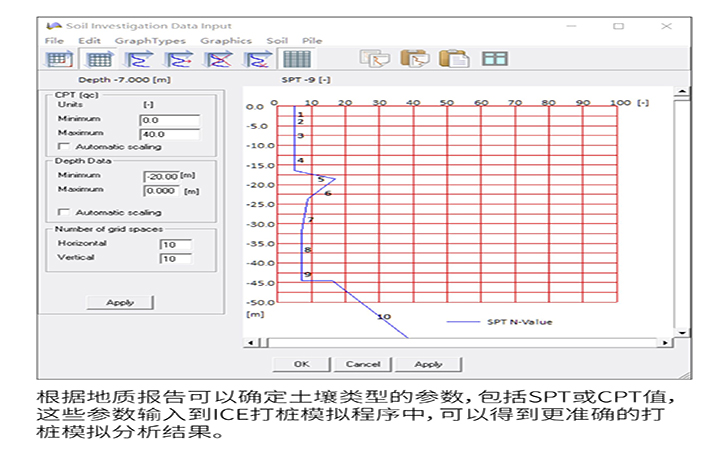
Task: Click the Depth Minimum field showing -20.00
Action: pos(161,176)
